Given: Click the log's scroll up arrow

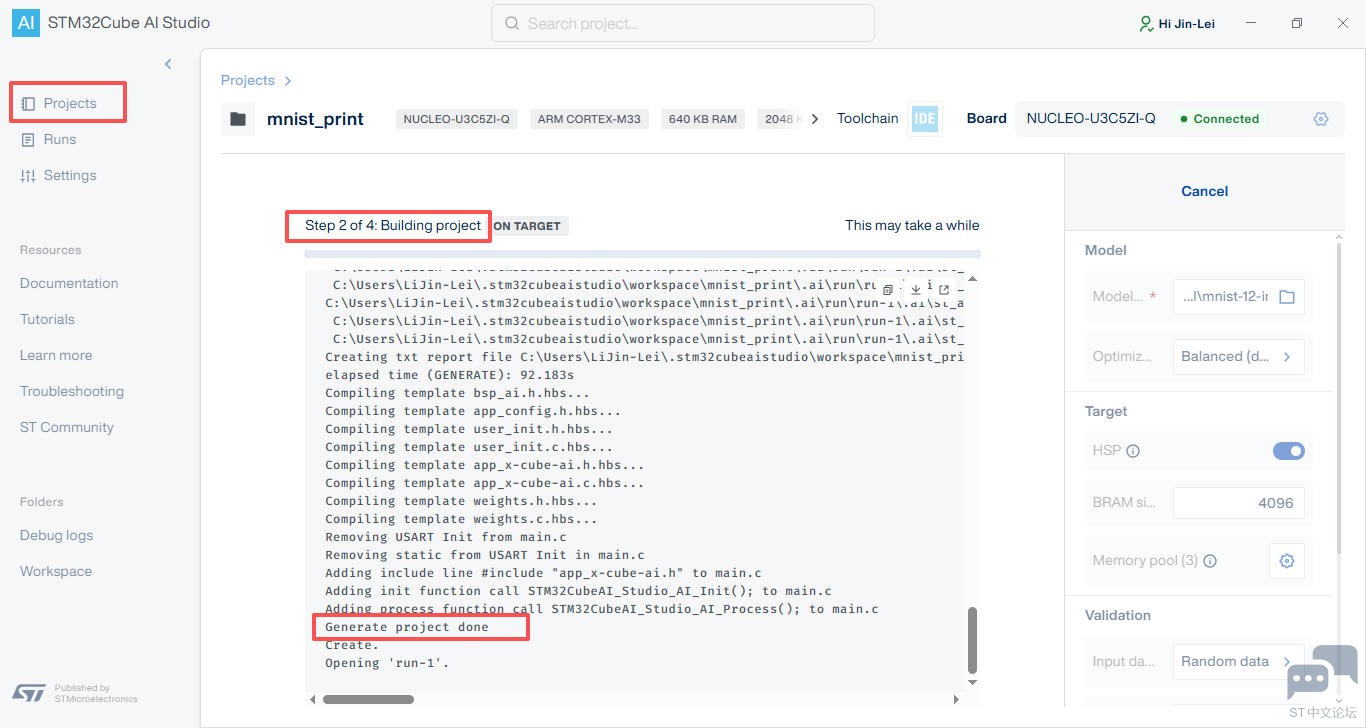Looking at the screenshot, I should pos(972,278).
